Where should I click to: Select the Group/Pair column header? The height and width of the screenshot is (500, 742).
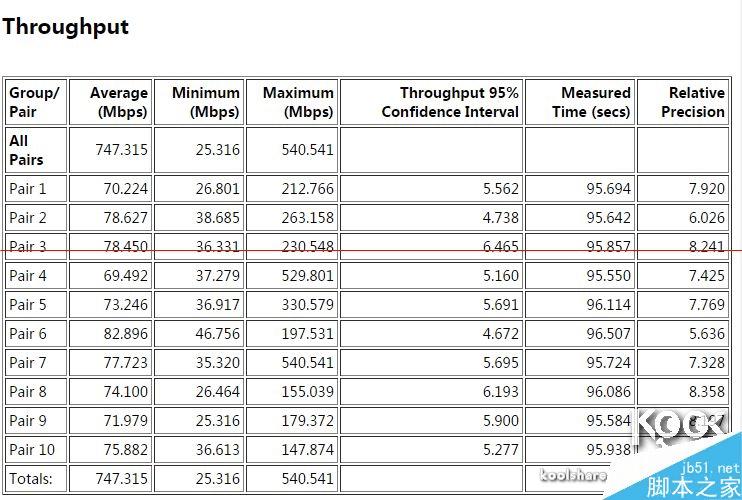point(35,102)
